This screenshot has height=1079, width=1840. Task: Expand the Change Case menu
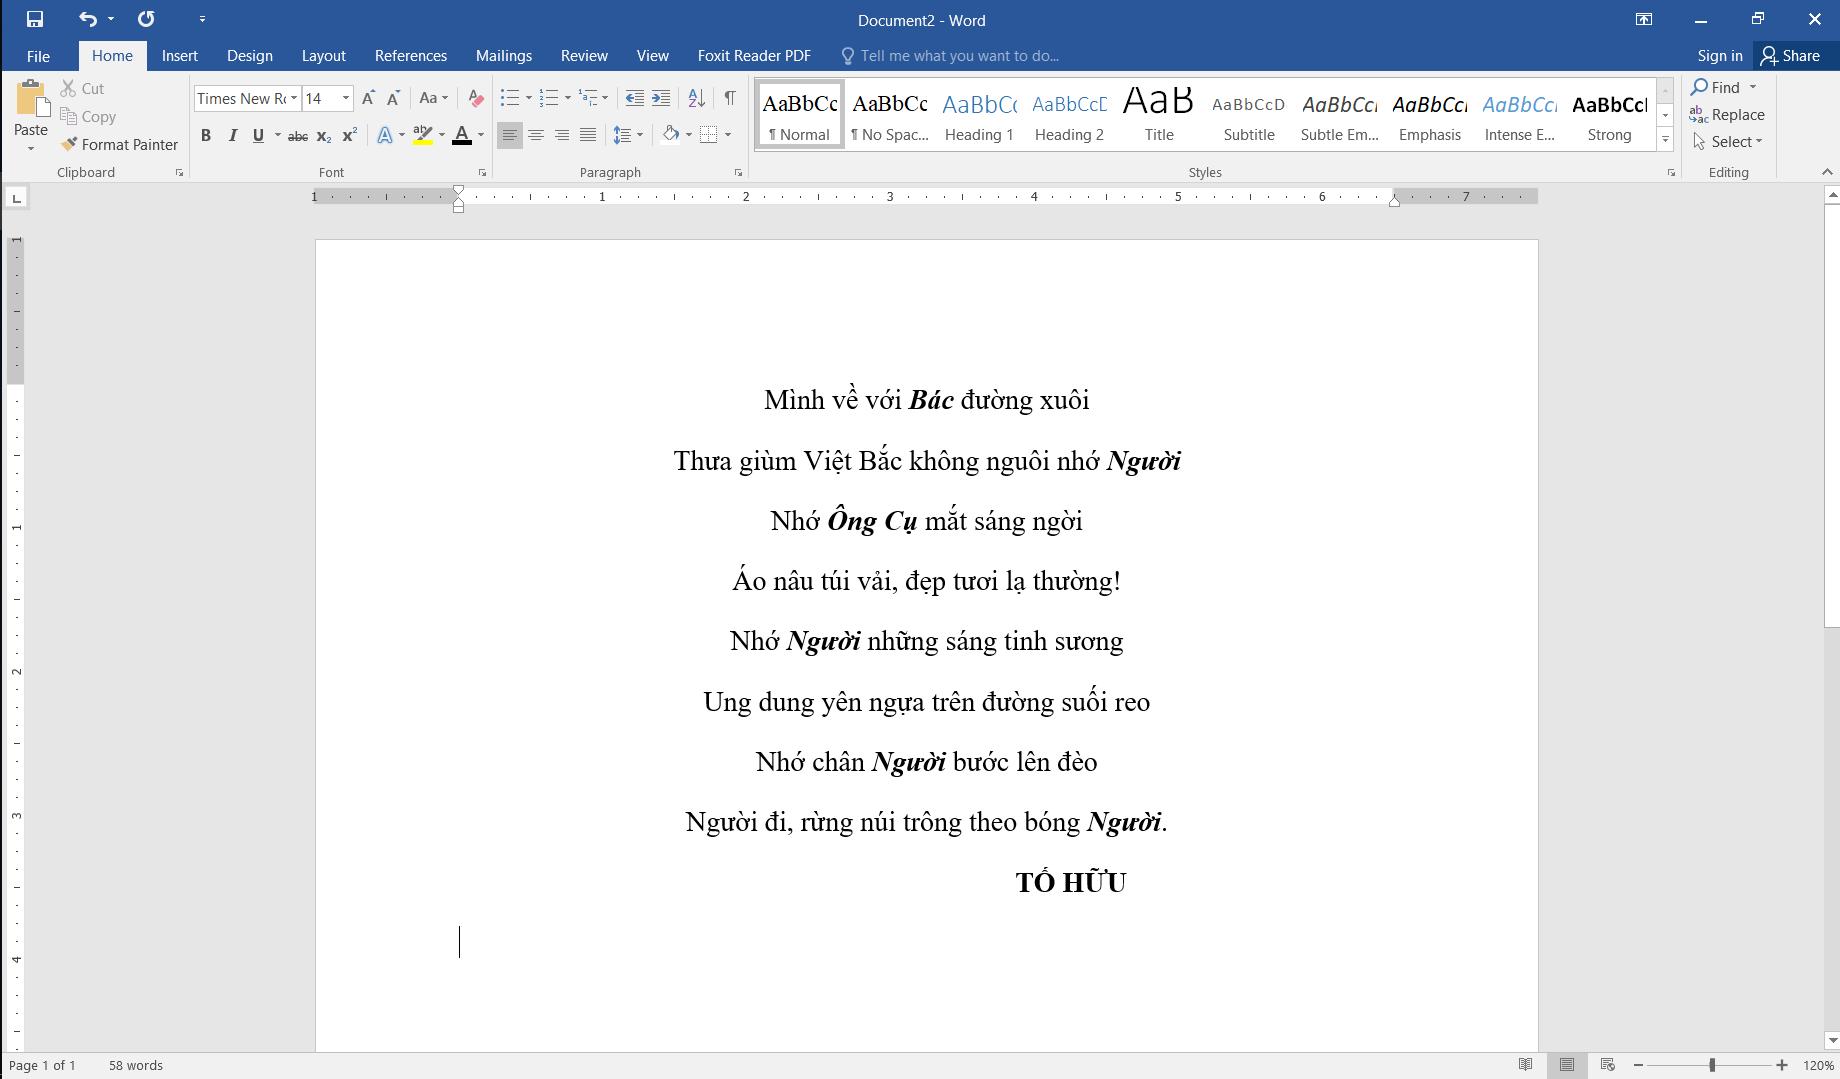(x=434, y=98)
